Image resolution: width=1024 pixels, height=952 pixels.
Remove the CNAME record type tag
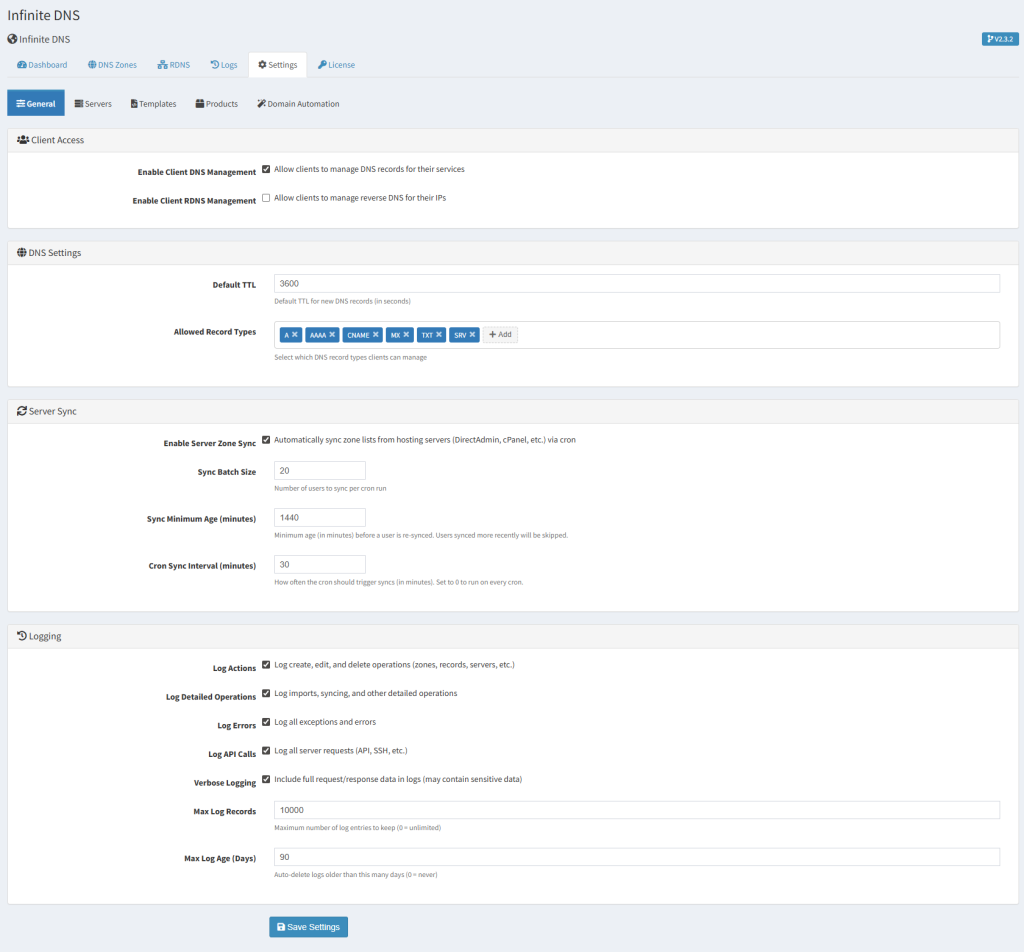pyautogui.click(x=374, y=335)
